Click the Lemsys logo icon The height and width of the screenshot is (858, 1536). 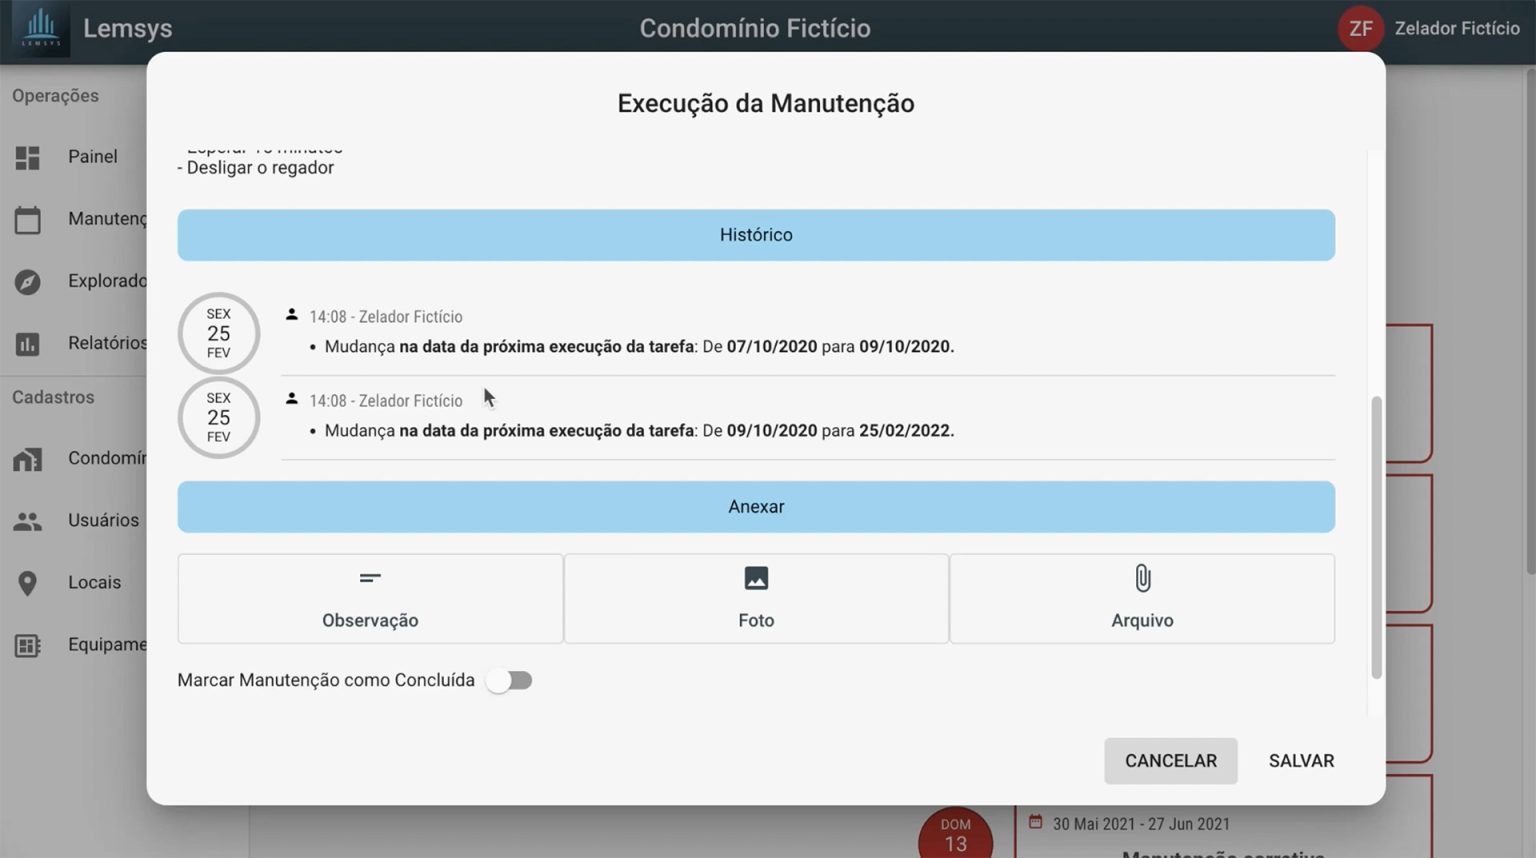pos(41,28)
